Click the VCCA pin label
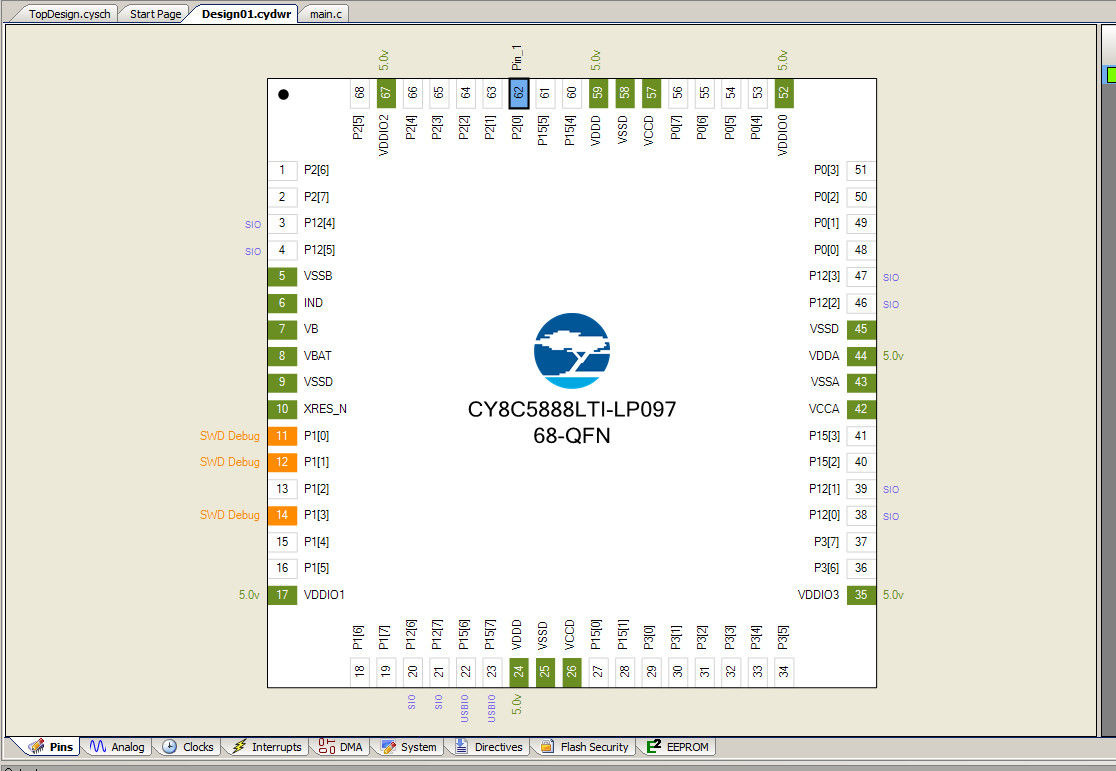The image size is (1116, 771). click(x=824, y=409)
